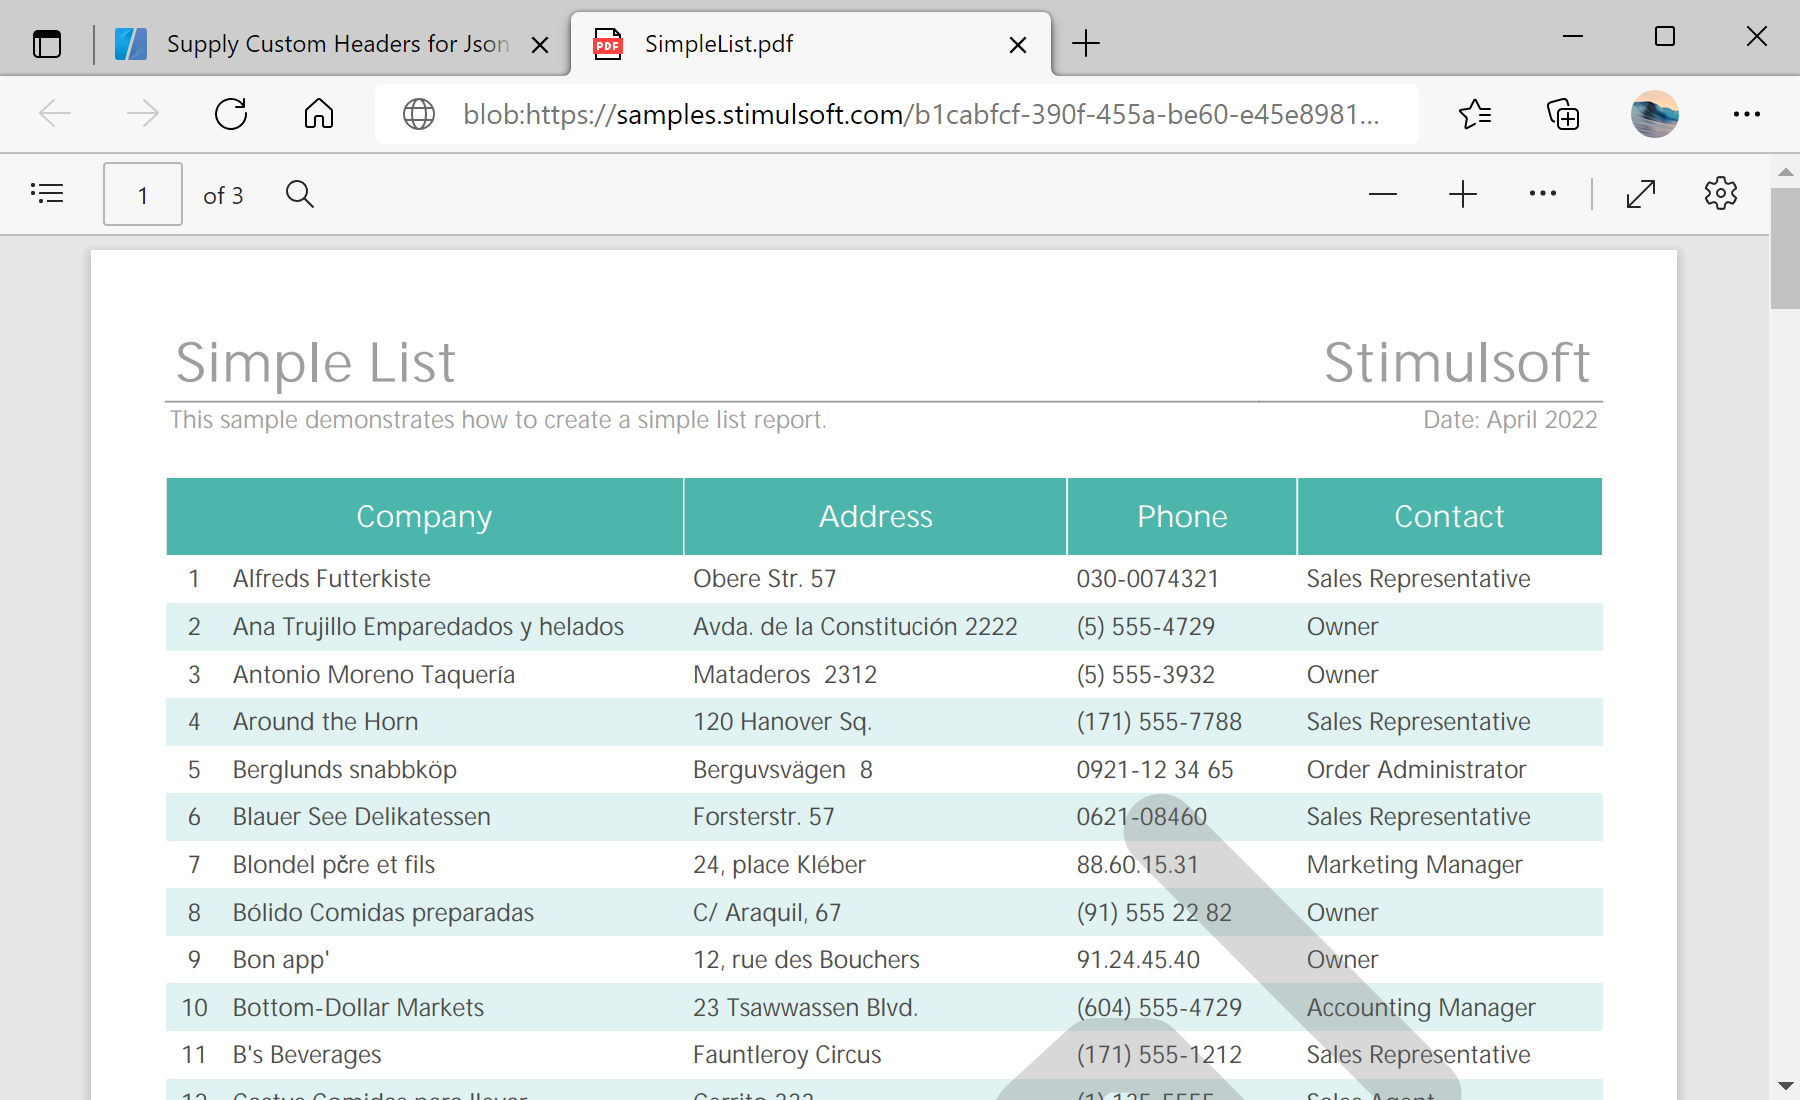Screen dimensions: 1800x1100
Task: Open more PDF options menu
Action: tap(1542, 193)
